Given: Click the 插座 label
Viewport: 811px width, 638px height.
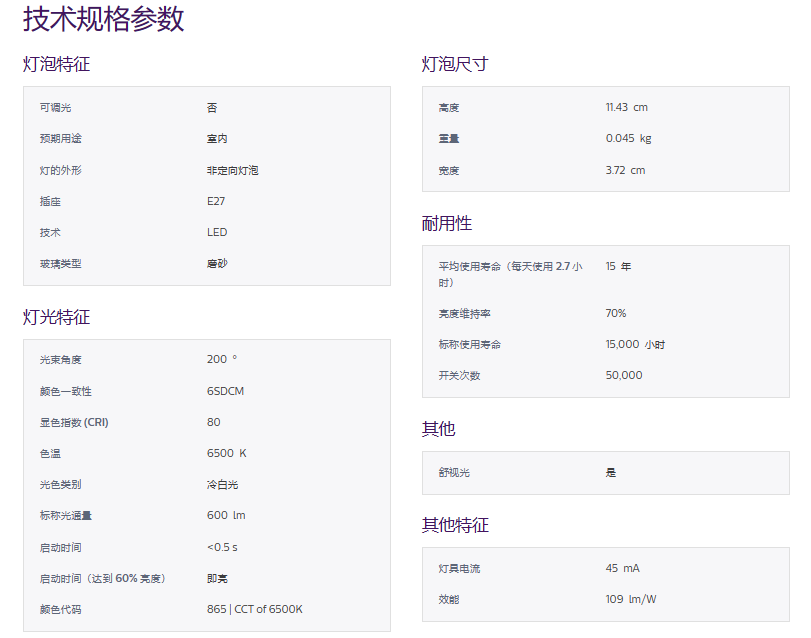Looking at the screenshot, I should tap(50, 202).
